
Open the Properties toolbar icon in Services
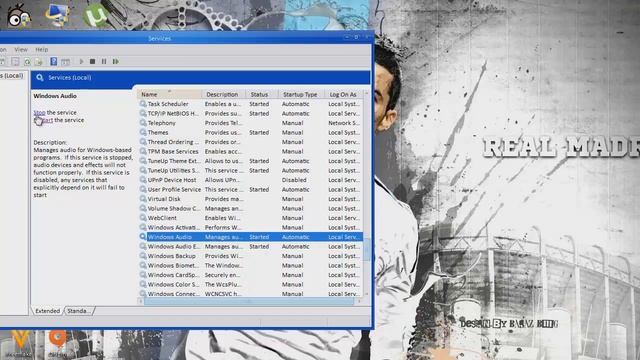(15, 62)
